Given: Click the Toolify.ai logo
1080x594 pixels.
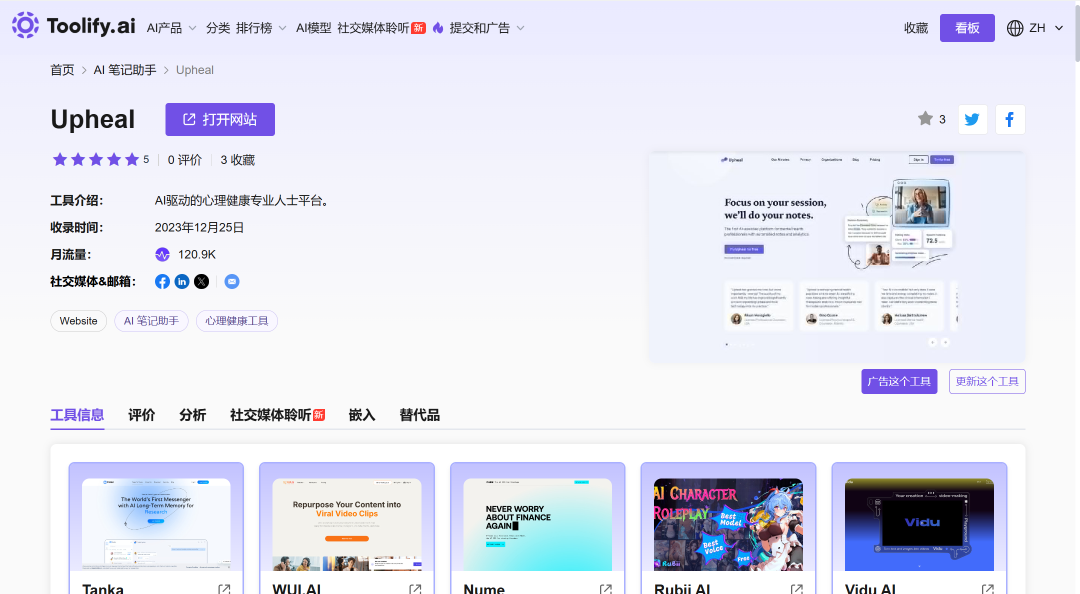Looking at the screenshot, I should pyautogui.click(x=74, y=26).
